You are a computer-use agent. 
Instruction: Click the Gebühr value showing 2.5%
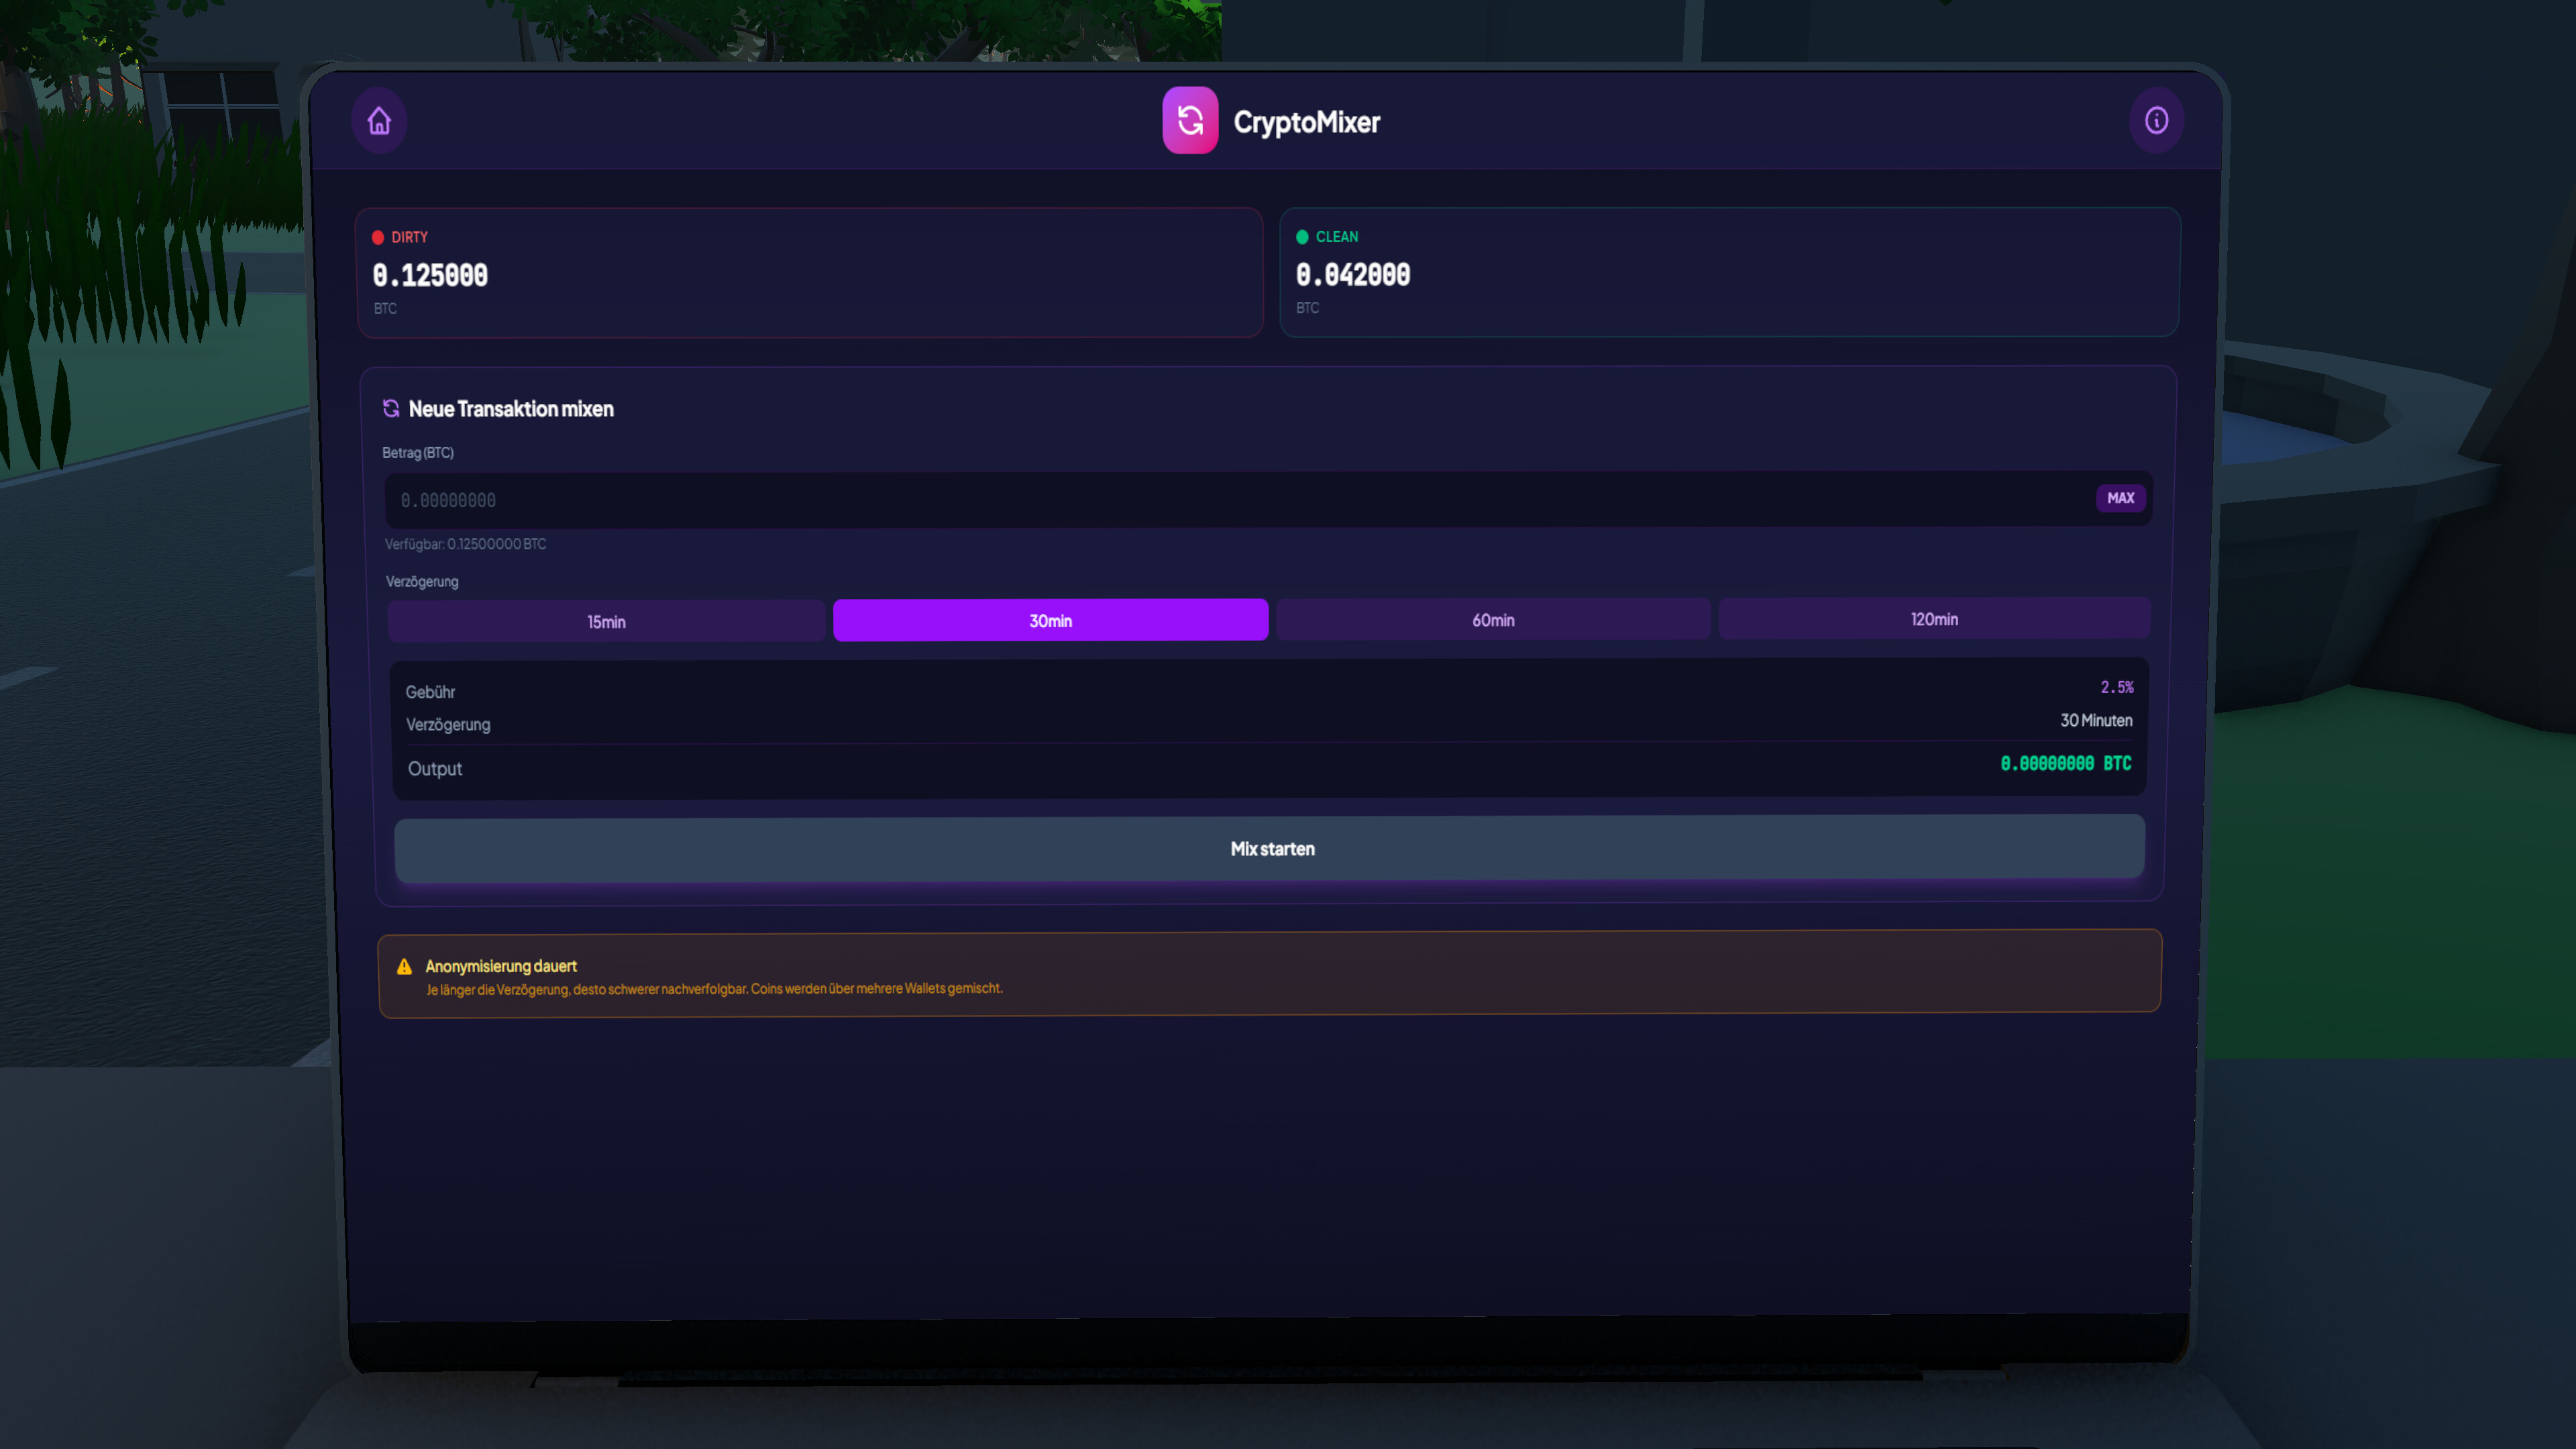2116,687
